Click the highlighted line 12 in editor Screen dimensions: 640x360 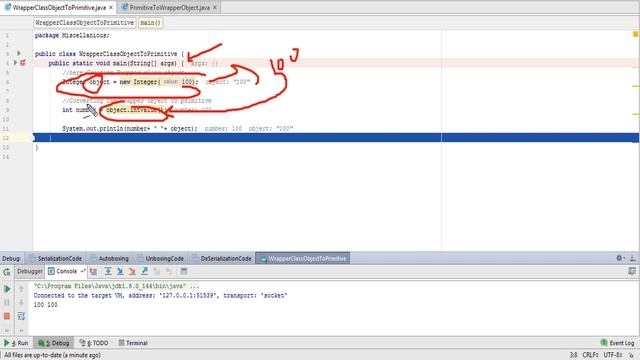[x=336, y=138]
